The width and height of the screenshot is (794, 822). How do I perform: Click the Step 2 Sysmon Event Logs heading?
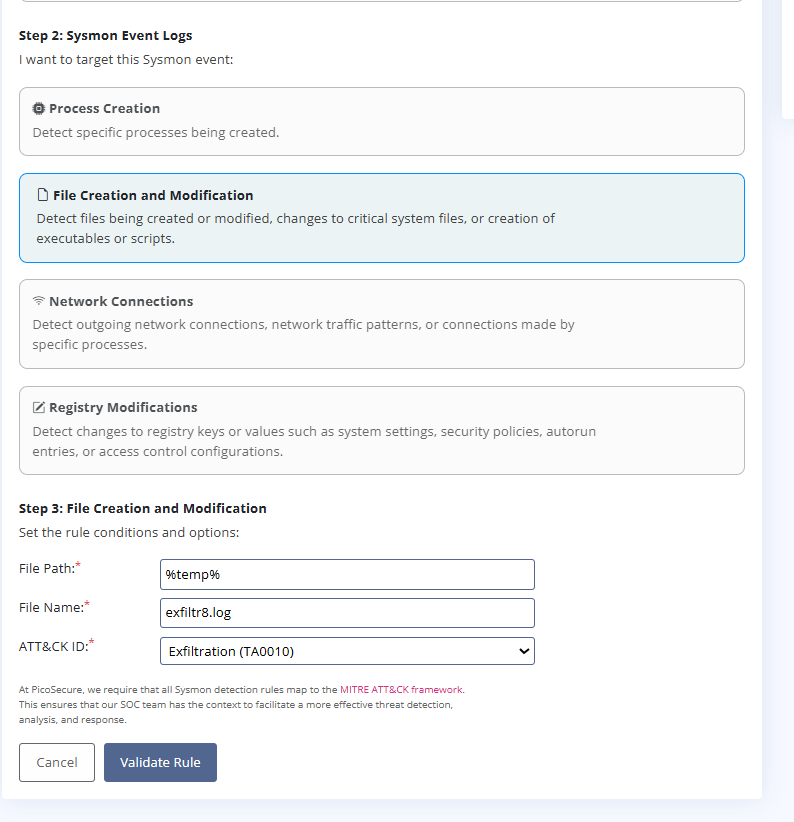106,36
